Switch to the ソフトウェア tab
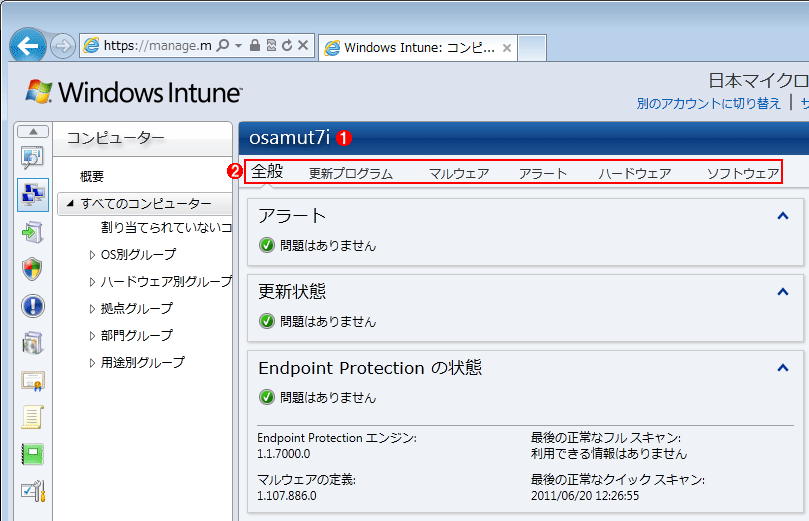Screen dimensions: 809x521 click(743, 174)
